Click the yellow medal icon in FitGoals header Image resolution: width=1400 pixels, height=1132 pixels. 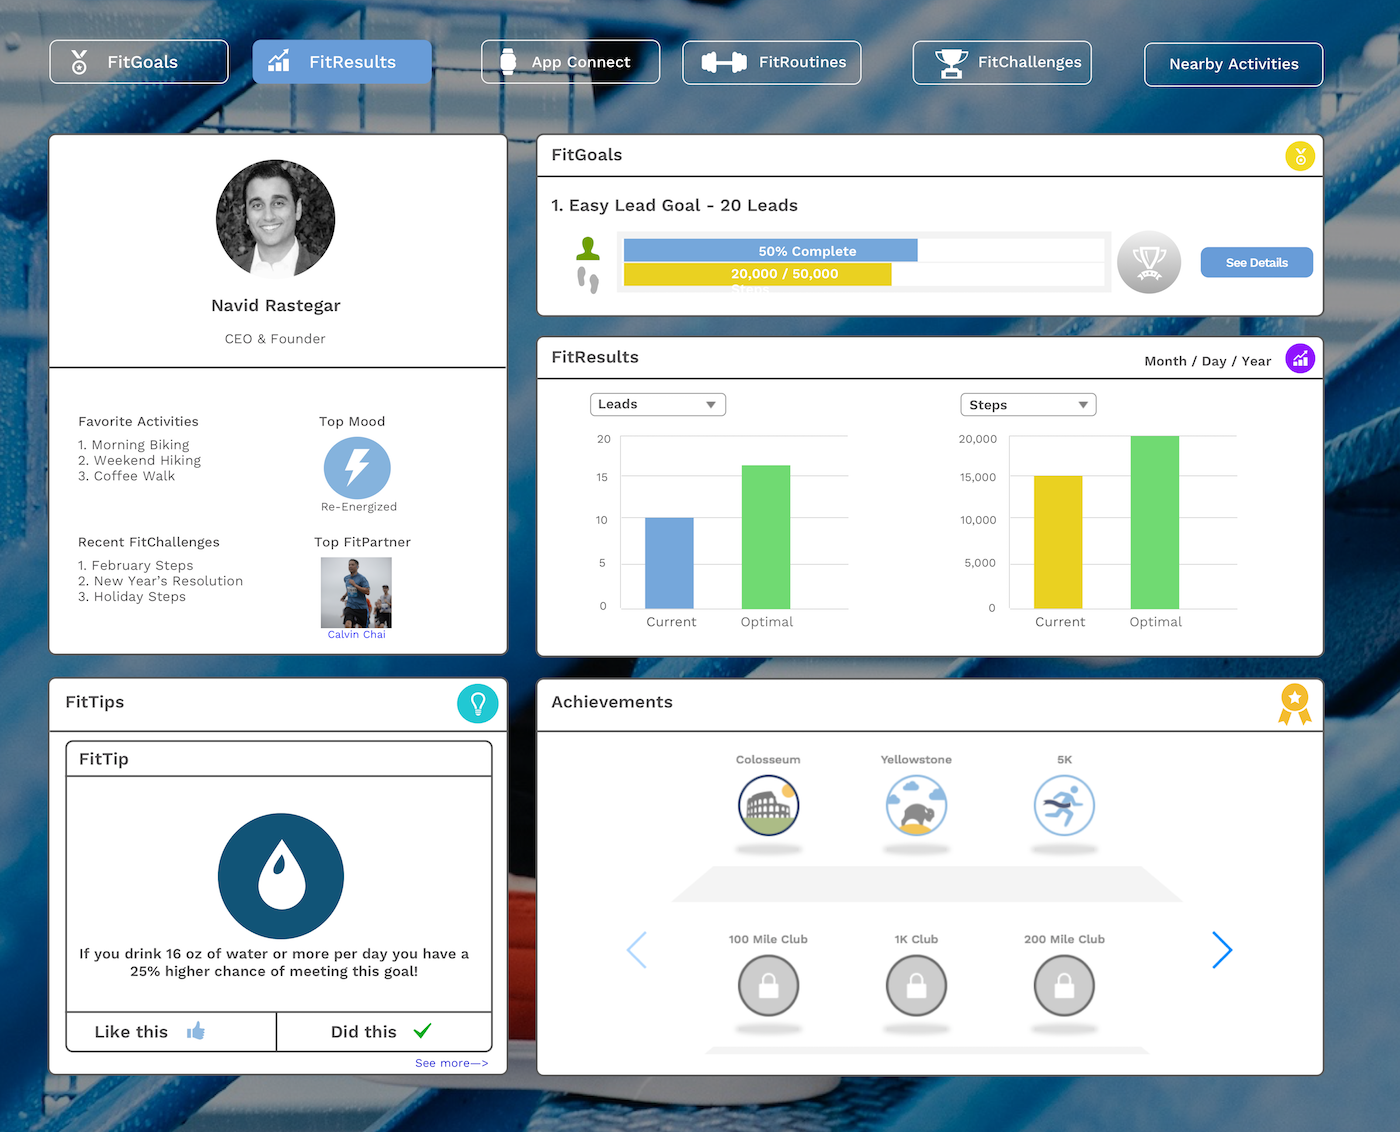(x=1300, y=156)
